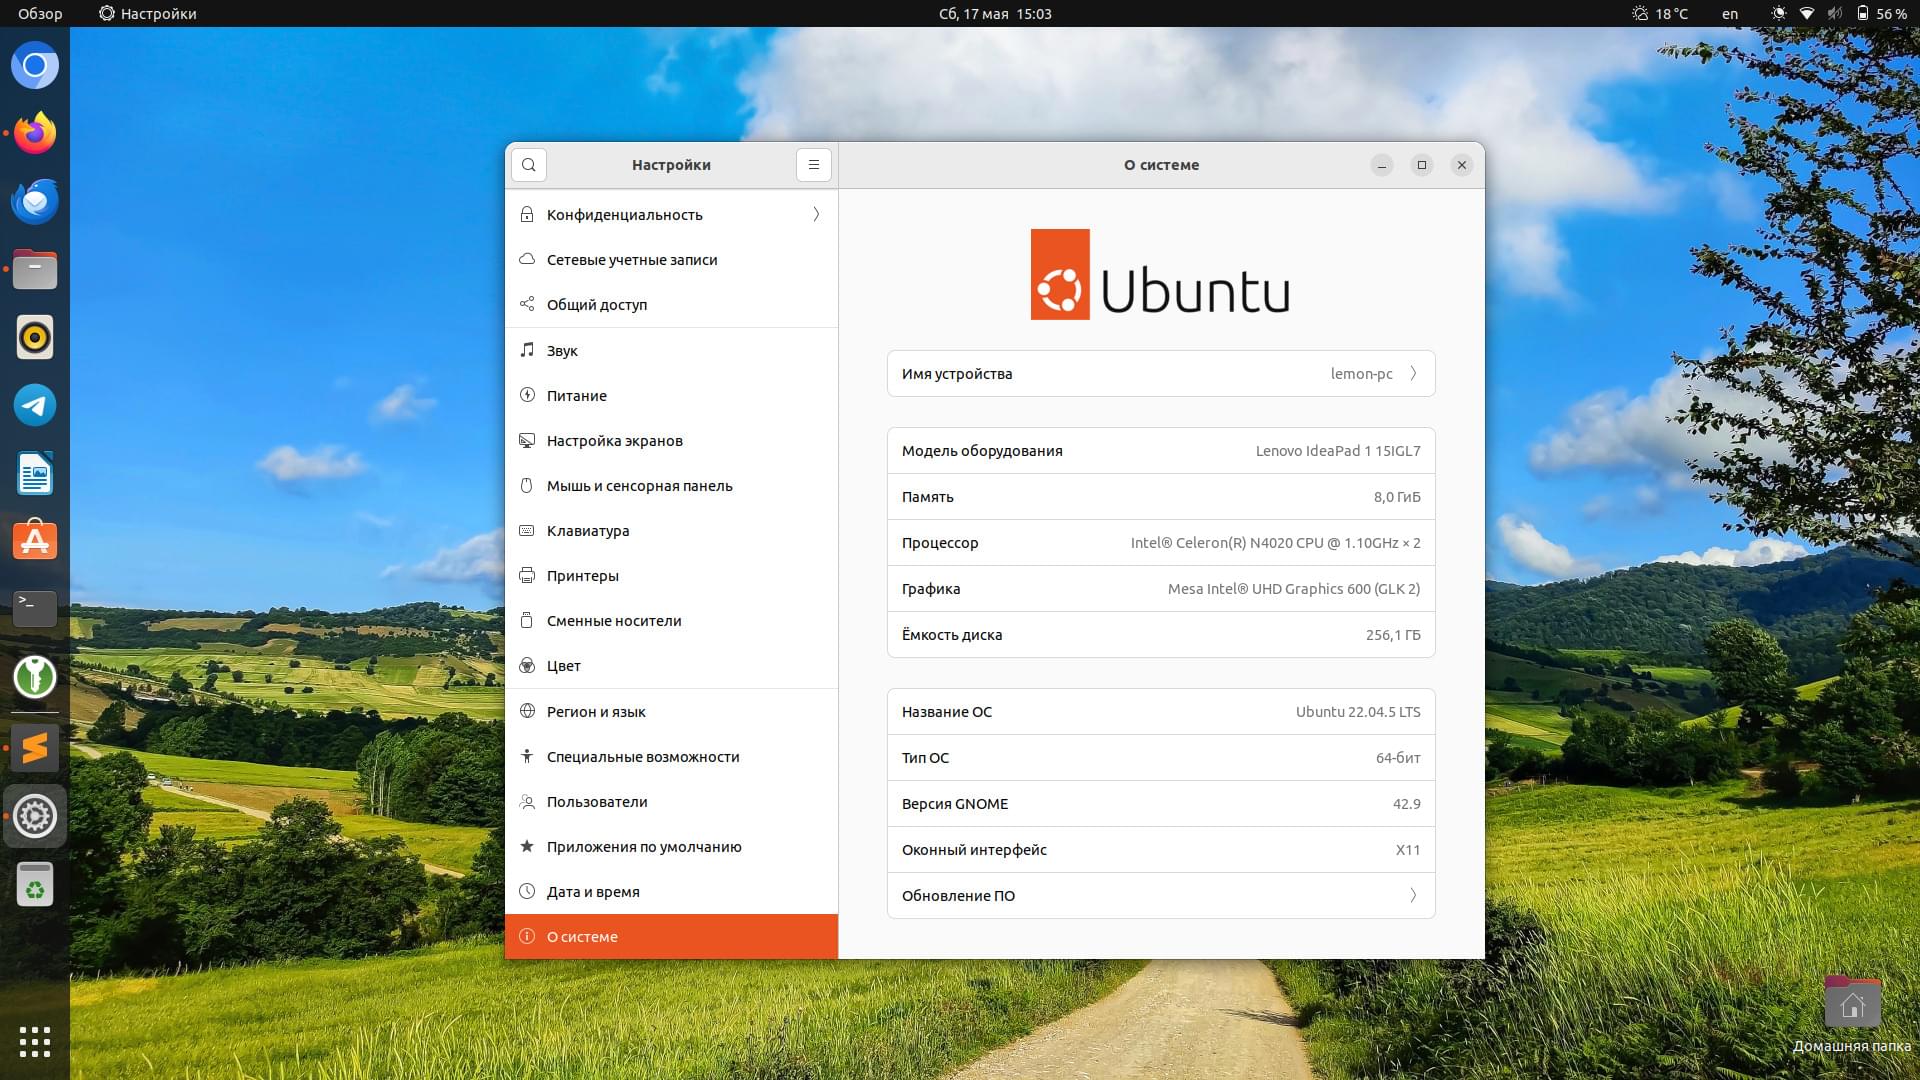Open Ubuntu Software from the dock
Image resolution: width=1920 pixels, height=1080 pixels.
[x=35, y=541]
